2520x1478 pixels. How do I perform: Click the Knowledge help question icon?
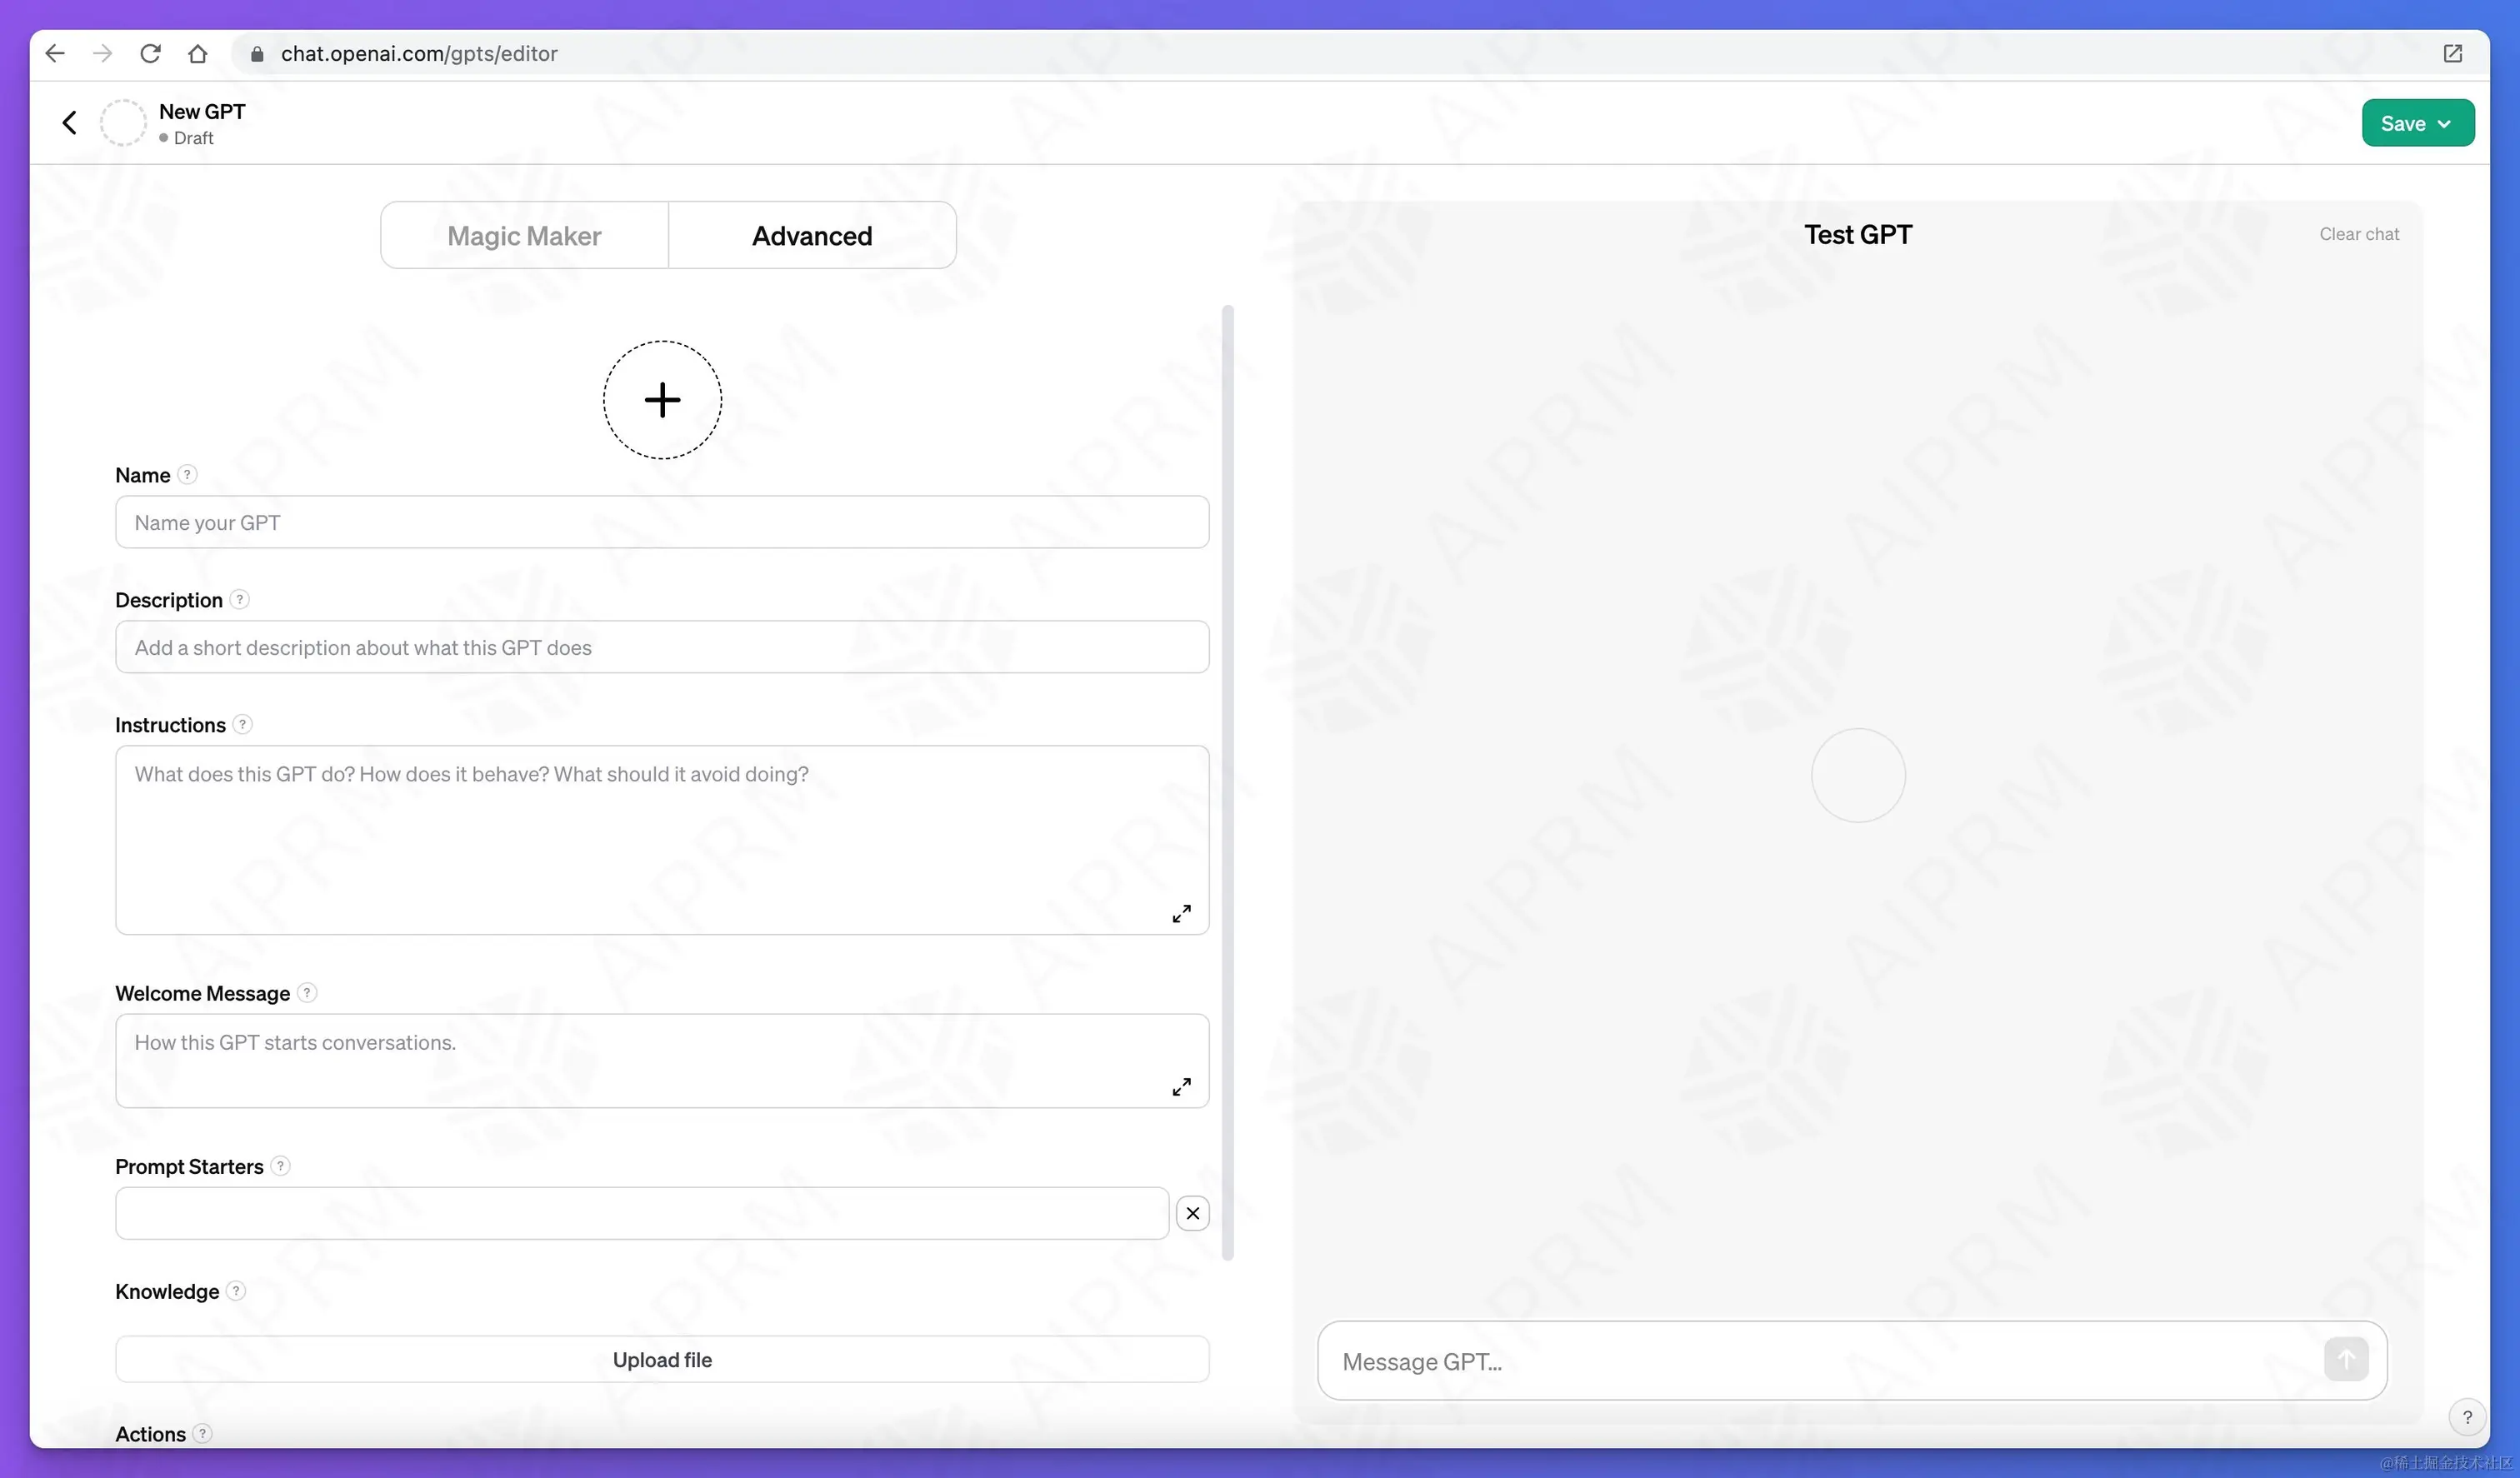236,1291
